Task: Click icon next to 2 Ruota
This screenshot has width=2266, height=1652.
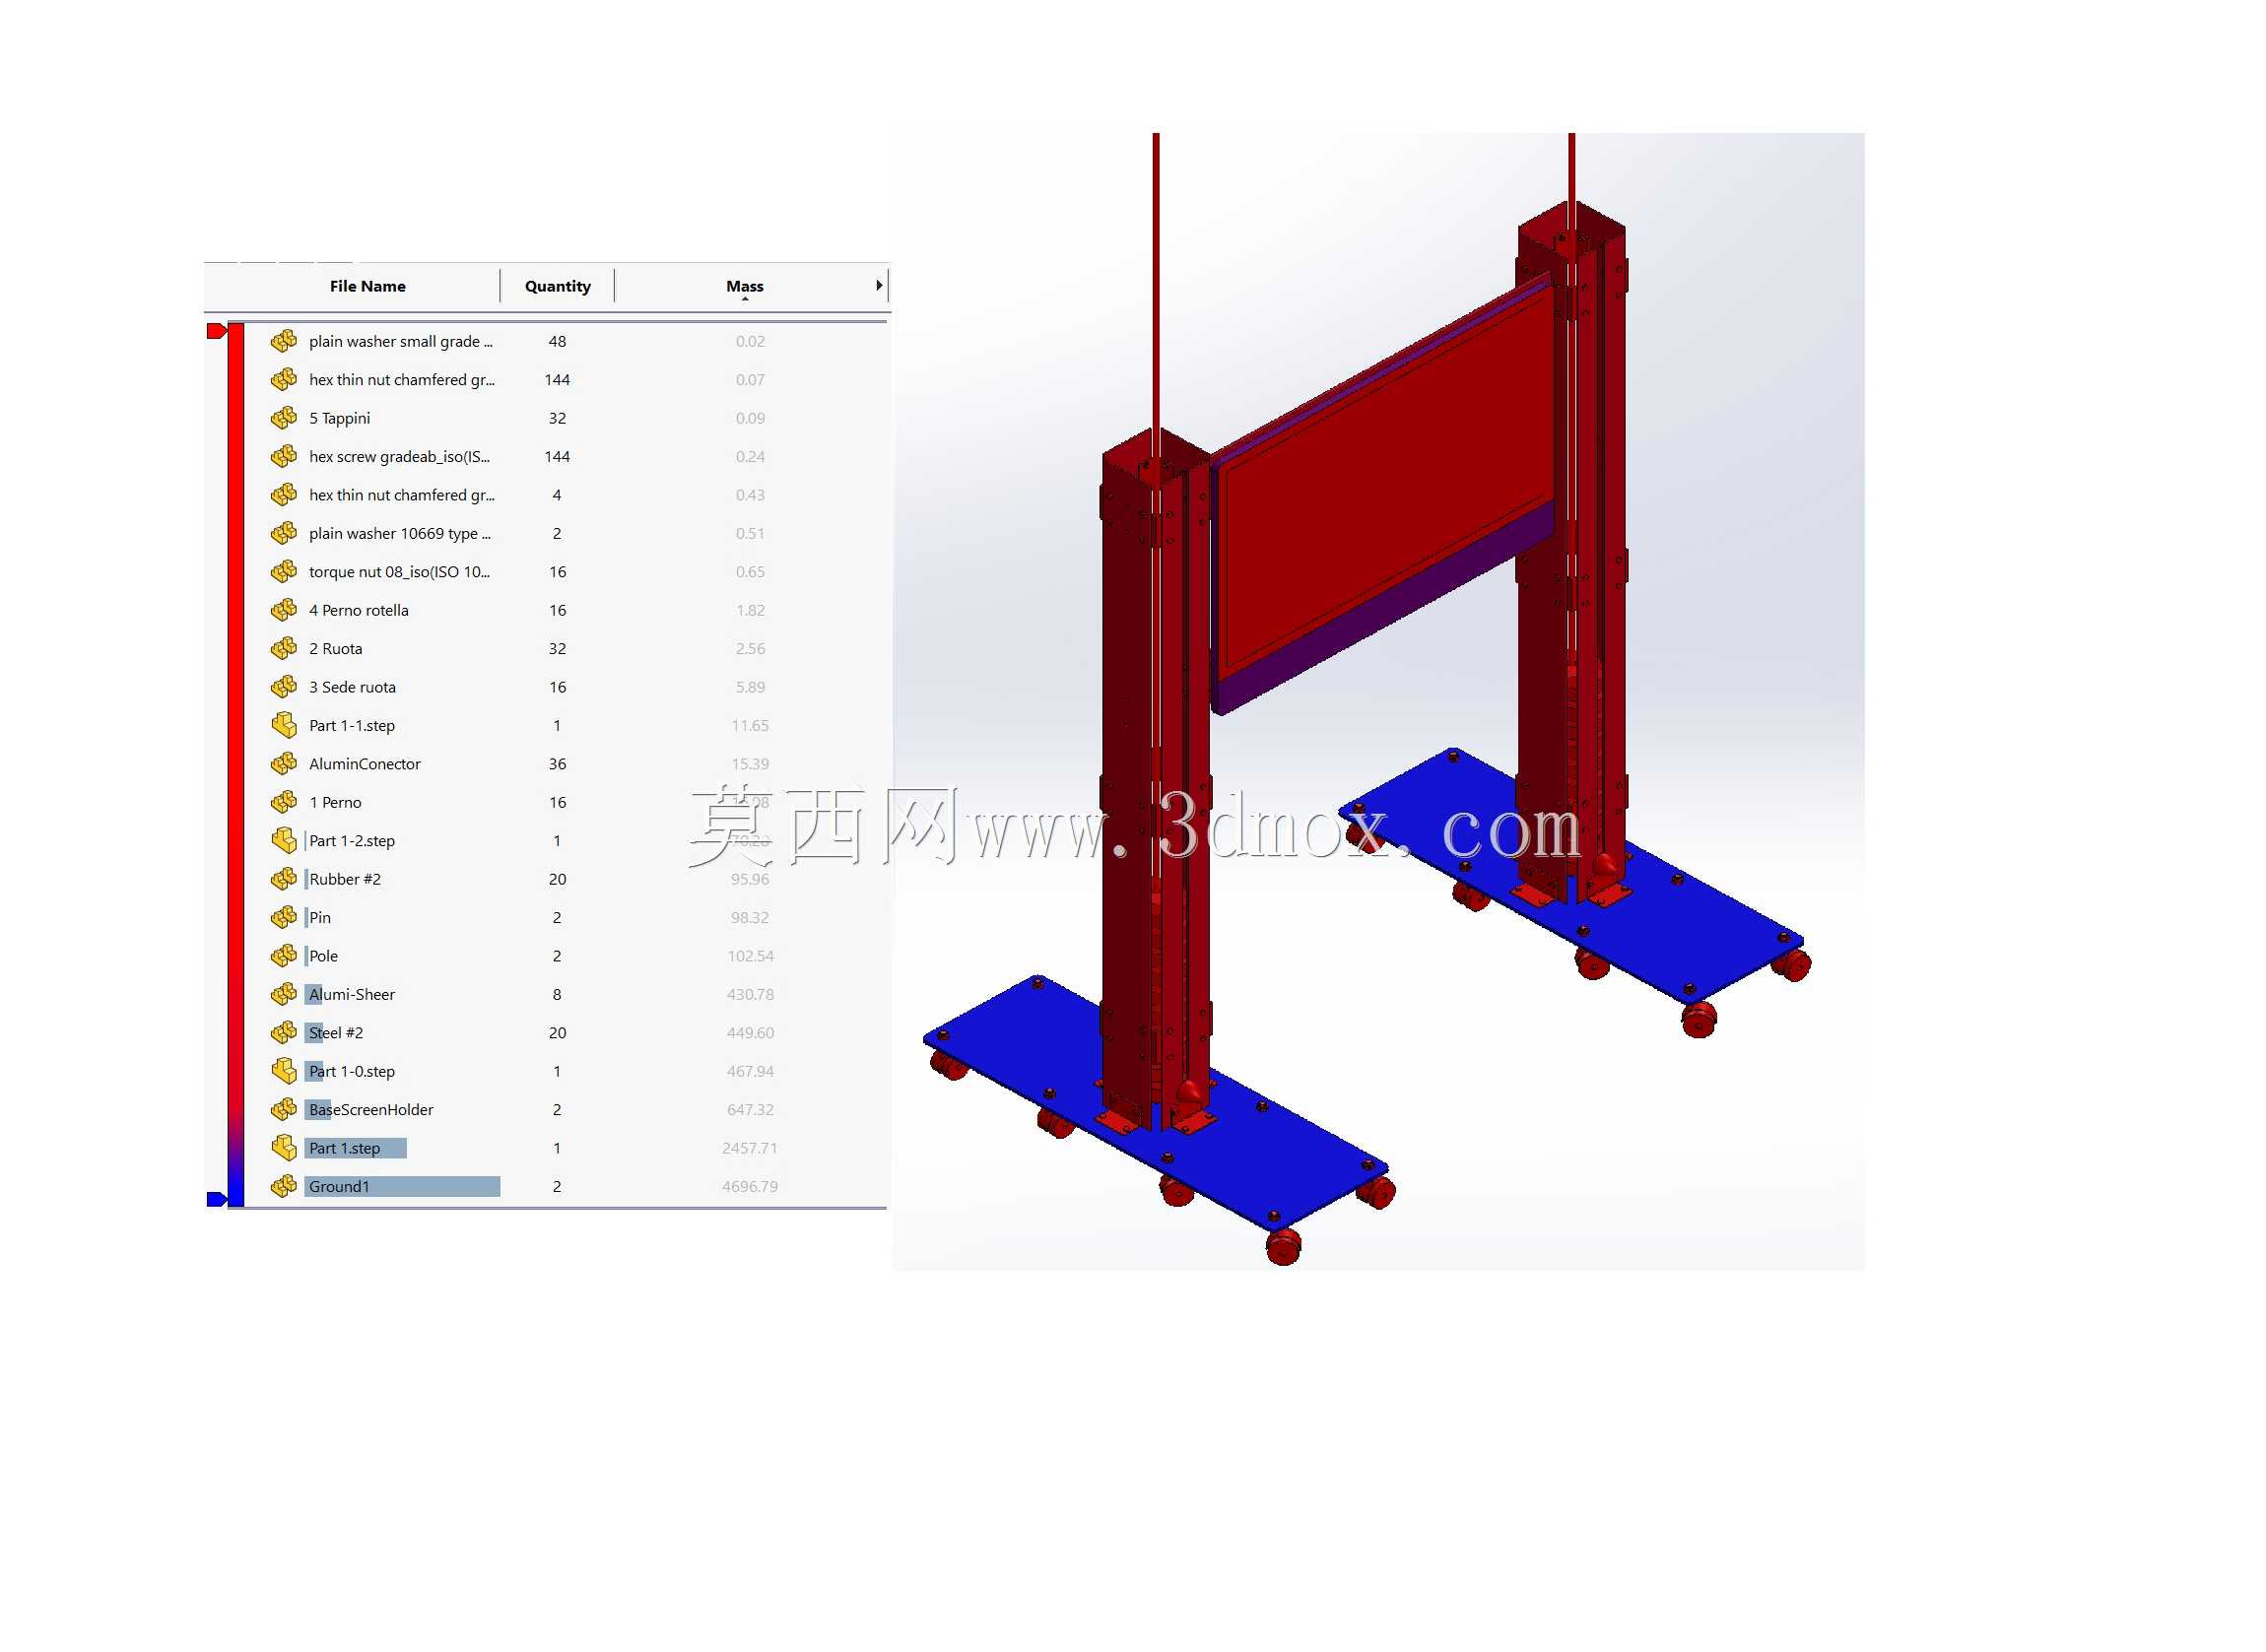Action: click(284, 648)
